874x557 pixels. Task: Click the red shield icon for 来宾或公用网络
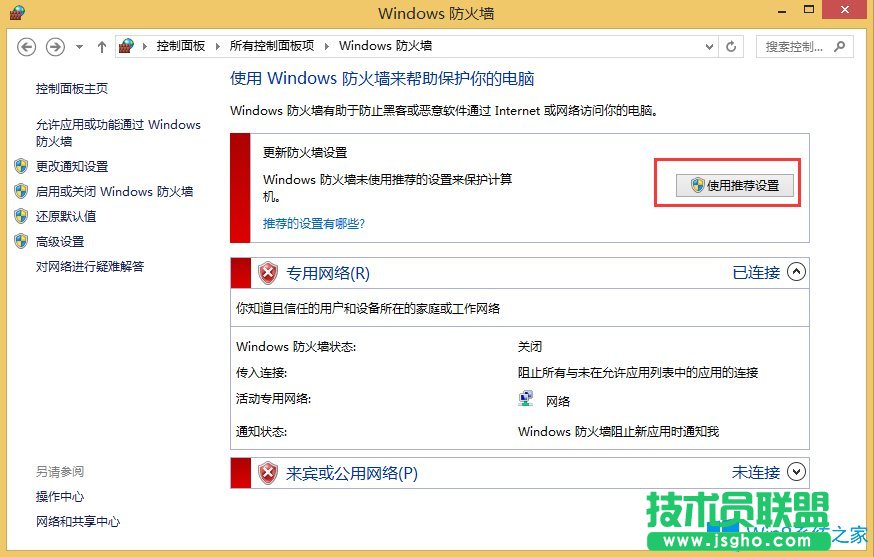[x=268, y=473]
